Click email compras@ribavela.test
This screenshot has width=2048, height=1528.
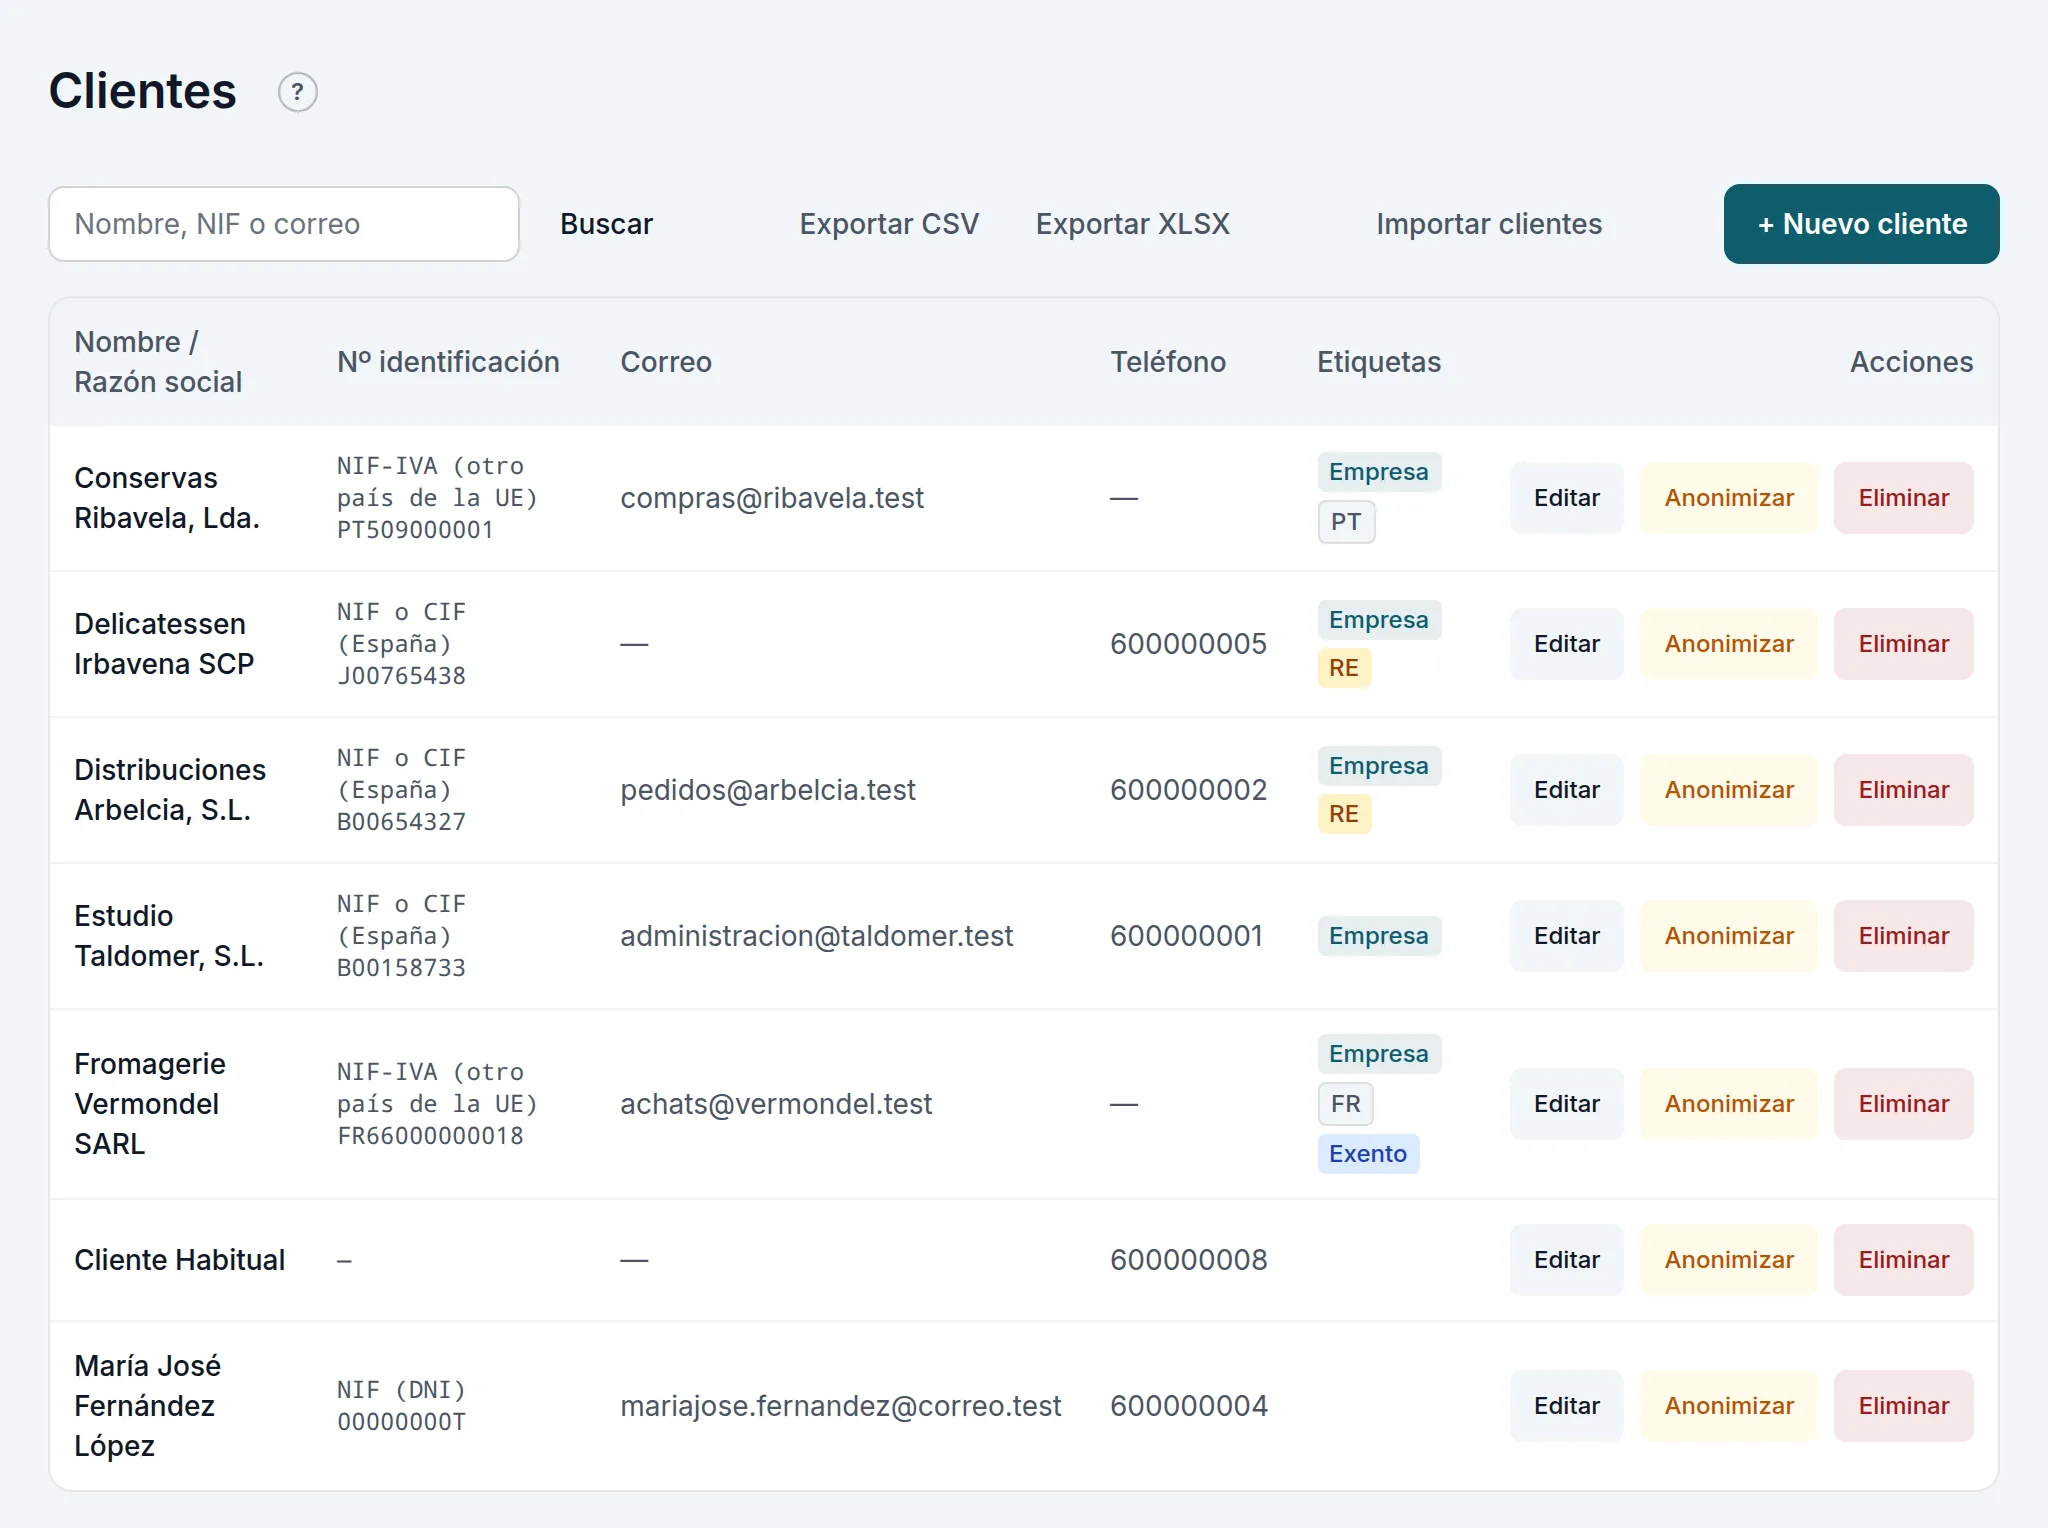pos(772,498)
